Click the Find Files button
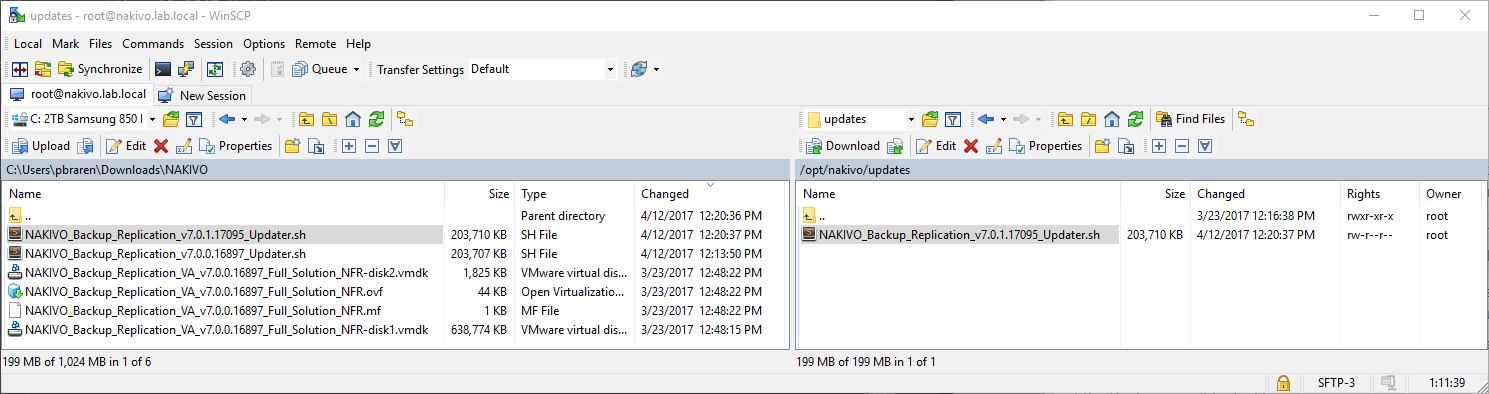The height and width of the screenshot is (394, 1489). tap(1191, 119)
